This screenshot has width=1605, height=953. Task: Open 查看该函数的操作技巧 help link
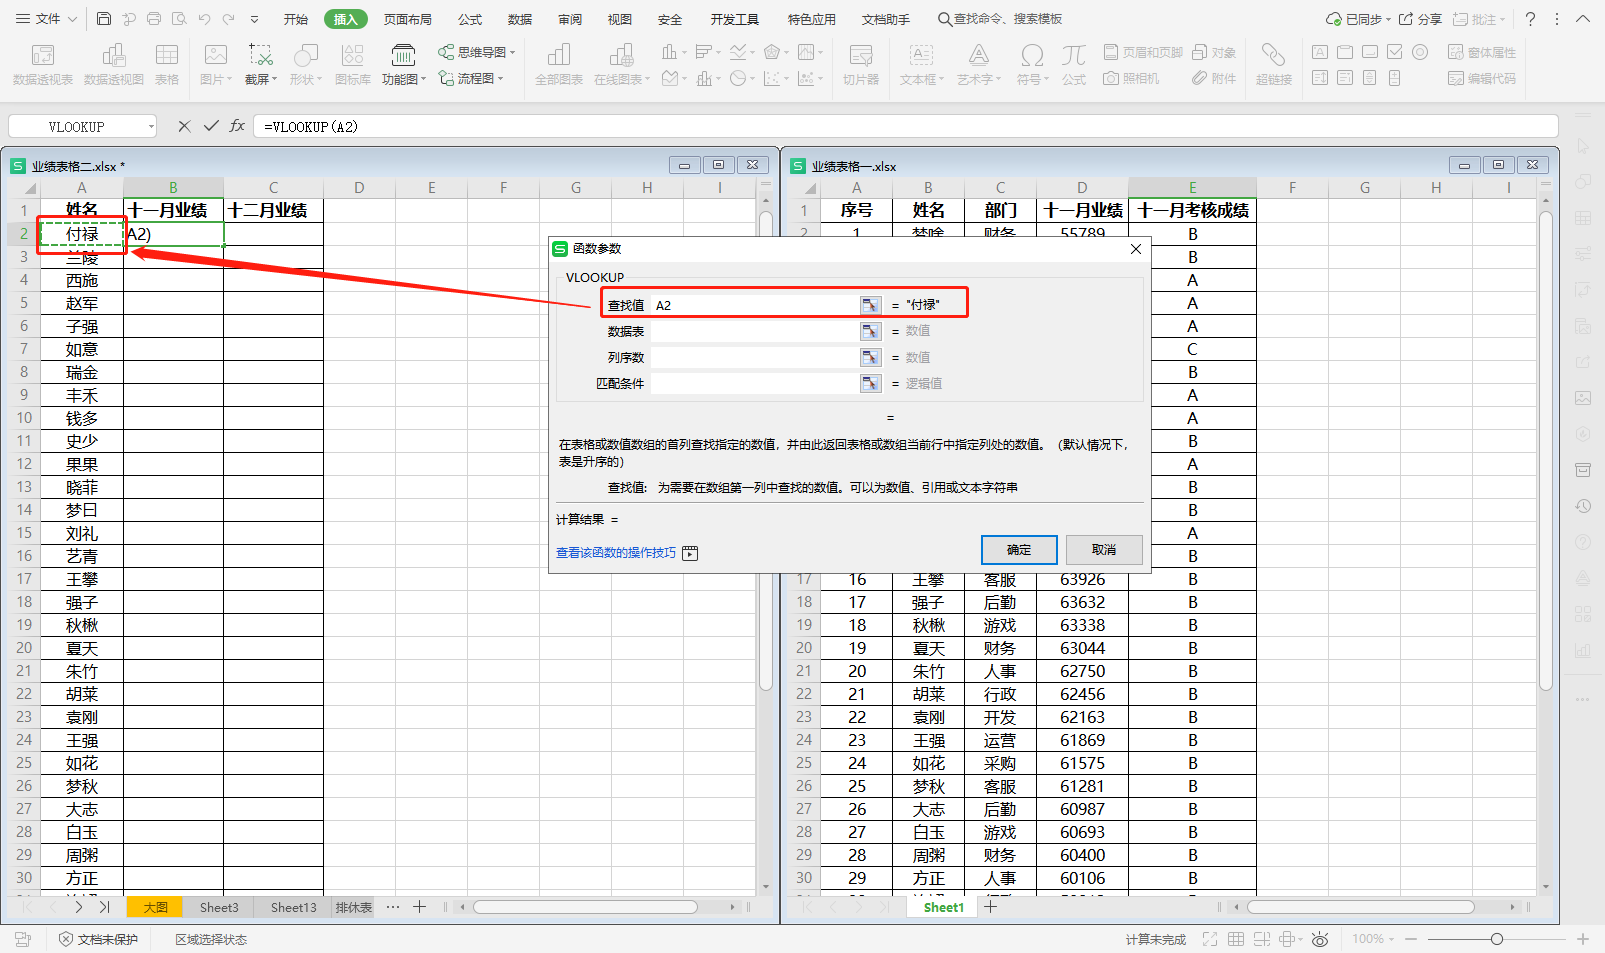[613, 552]
